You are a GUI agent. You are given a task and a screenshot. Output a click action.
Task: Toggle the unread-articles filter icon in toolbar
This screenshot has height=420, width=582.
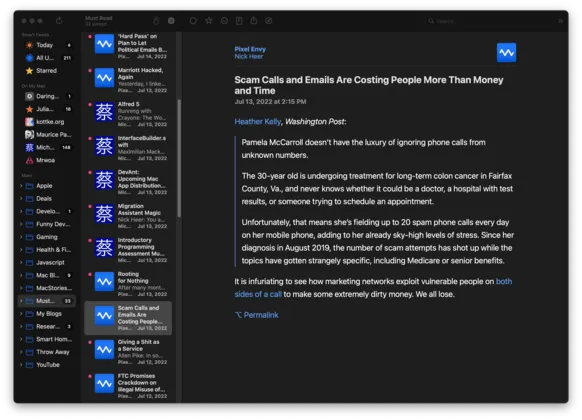click(x=171, y=21)
